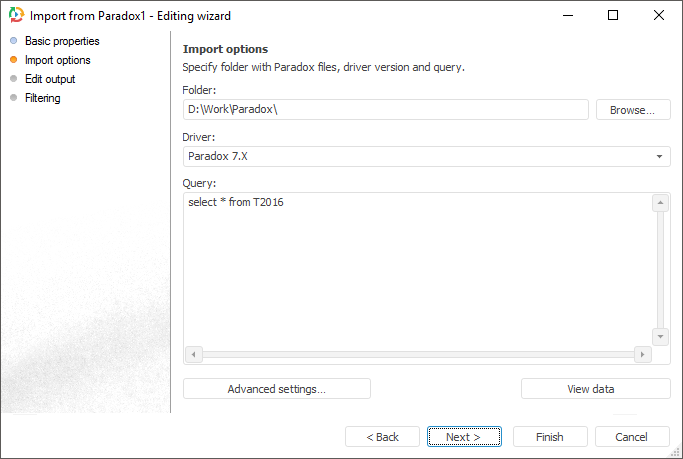Screen dimensions: 683x459
Task: Click in the Query text area
Action: (416, 270)
